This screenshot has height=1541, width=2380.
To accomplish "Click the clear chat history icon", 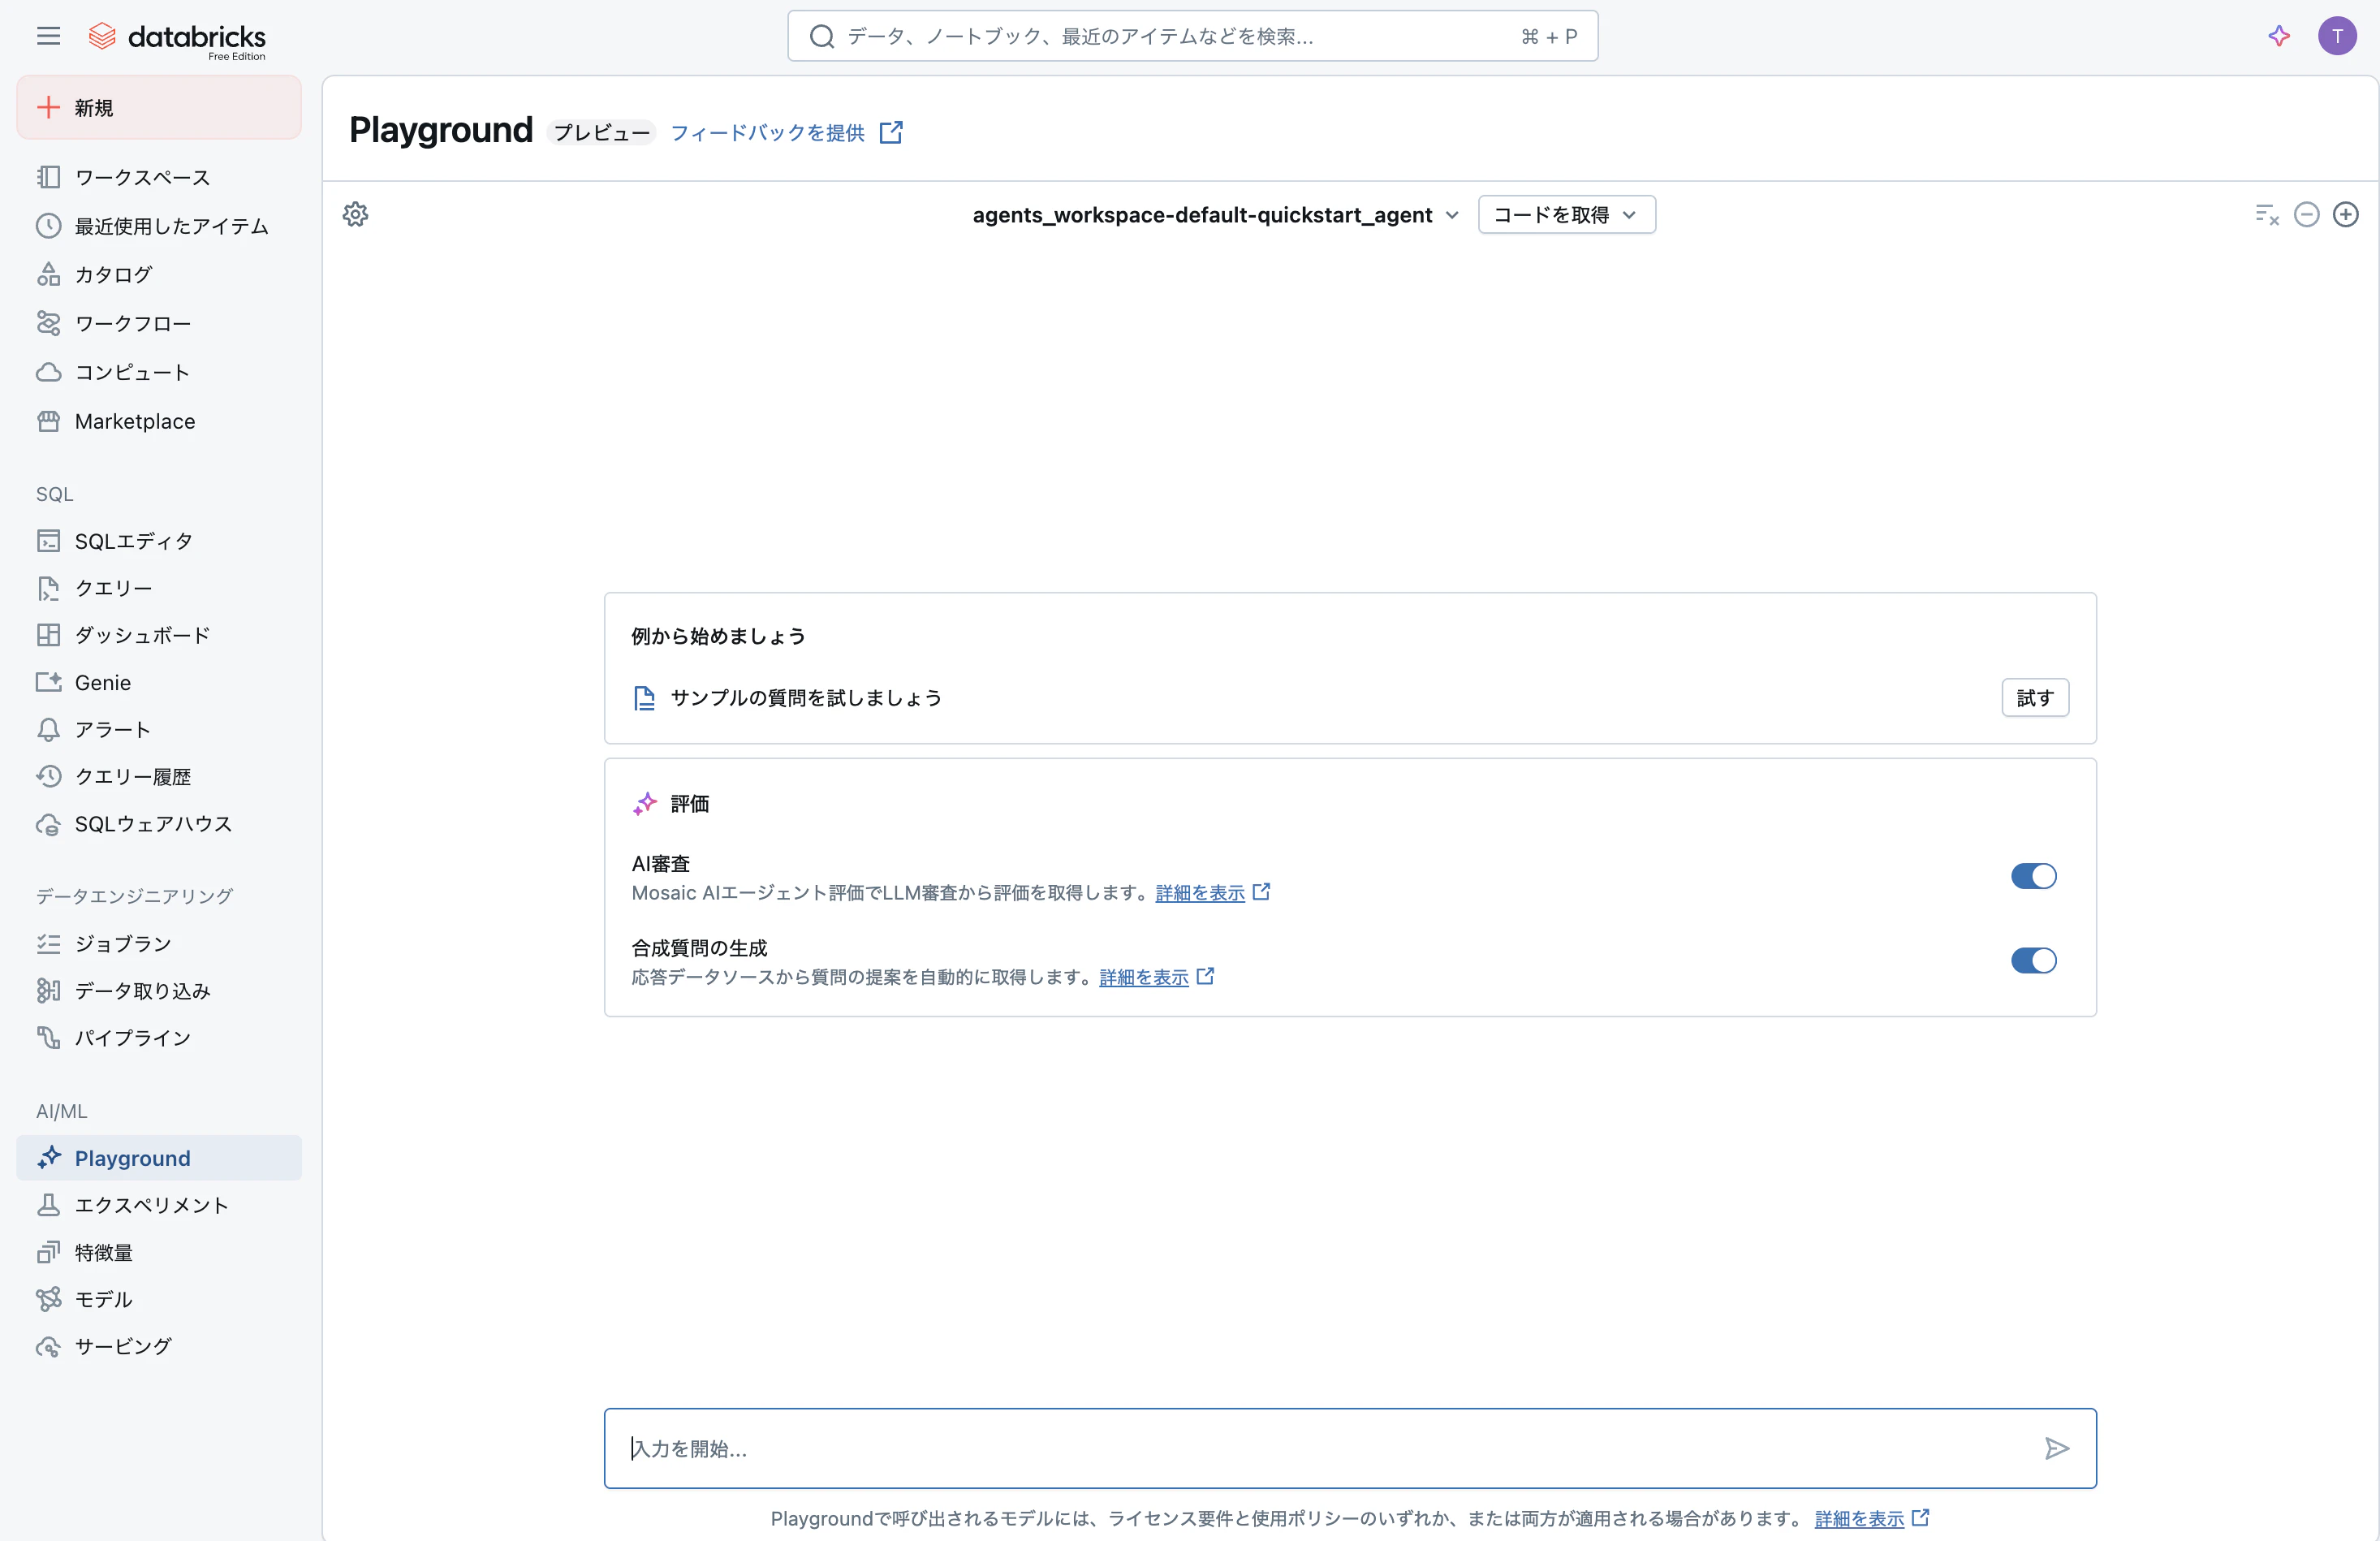I will click(2267, 215).
